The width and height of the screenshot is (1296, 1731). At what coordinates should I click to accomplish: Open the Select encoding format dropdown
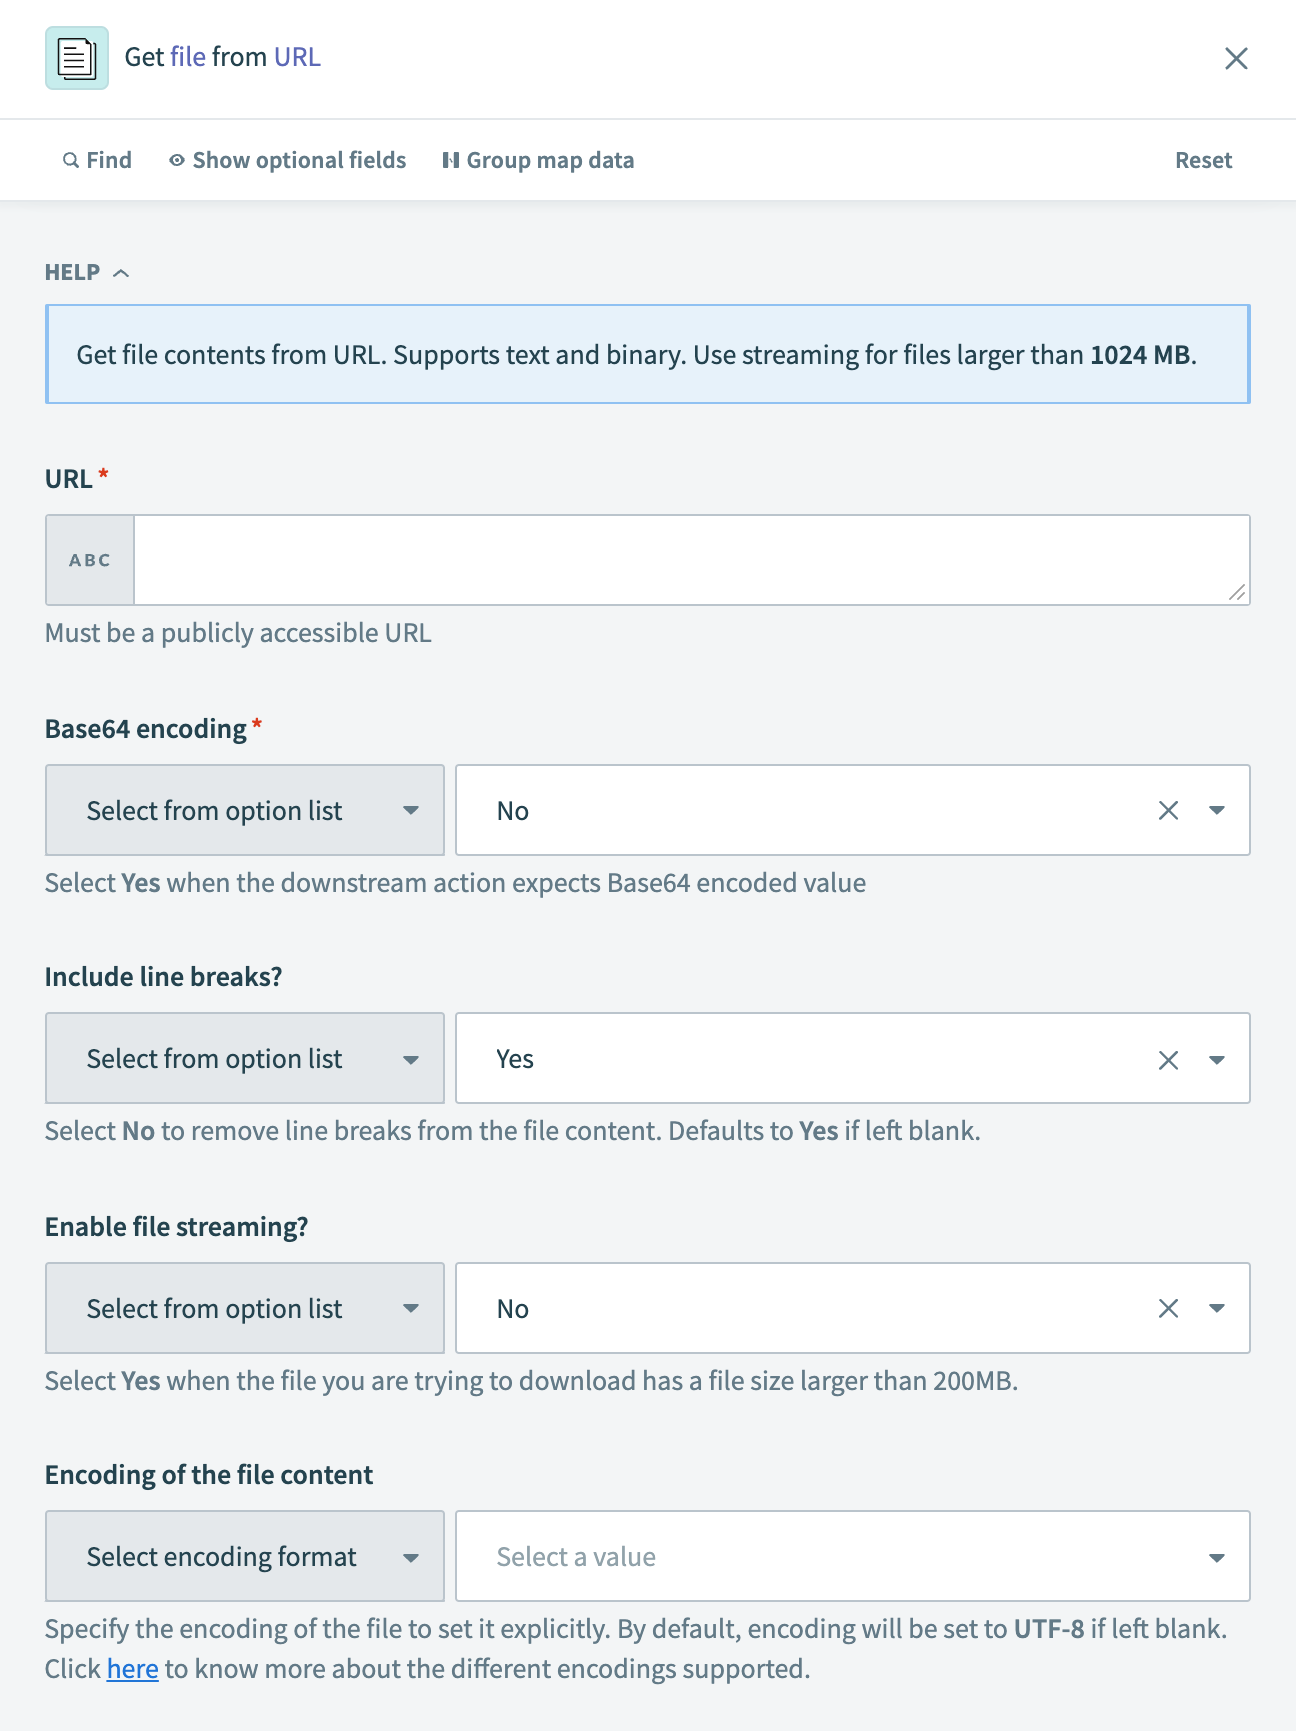click(x=244, y=1556)
